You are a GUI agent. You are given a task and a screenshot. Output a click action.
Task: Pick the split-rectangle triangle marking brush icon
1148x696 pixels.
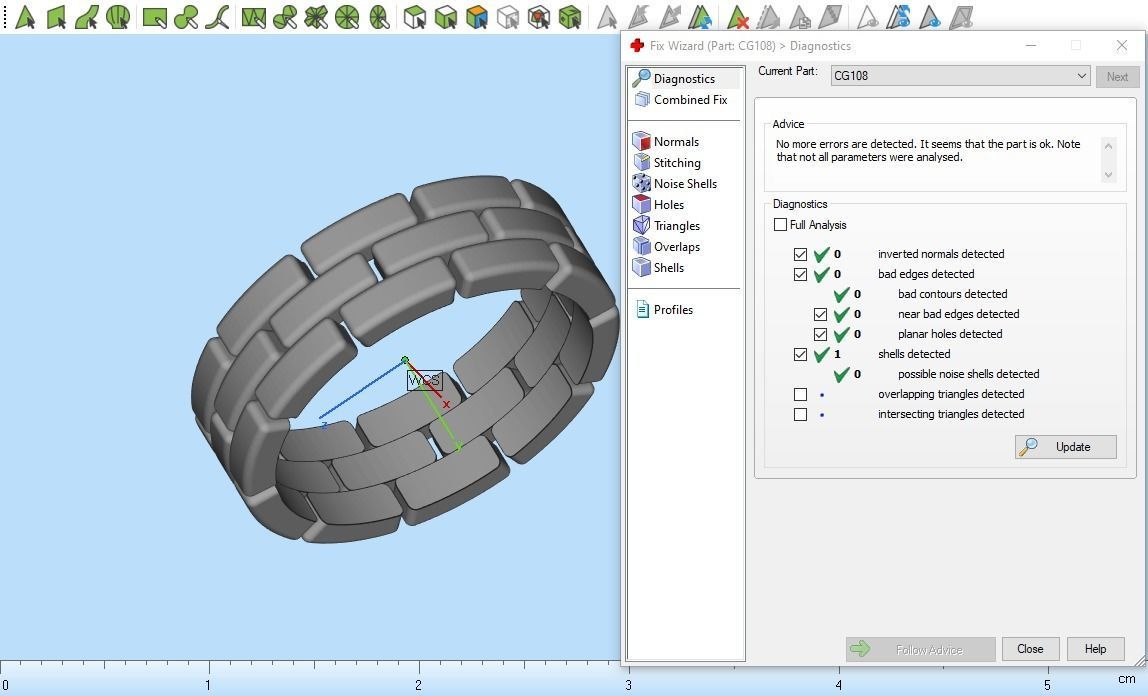[253, 16]
